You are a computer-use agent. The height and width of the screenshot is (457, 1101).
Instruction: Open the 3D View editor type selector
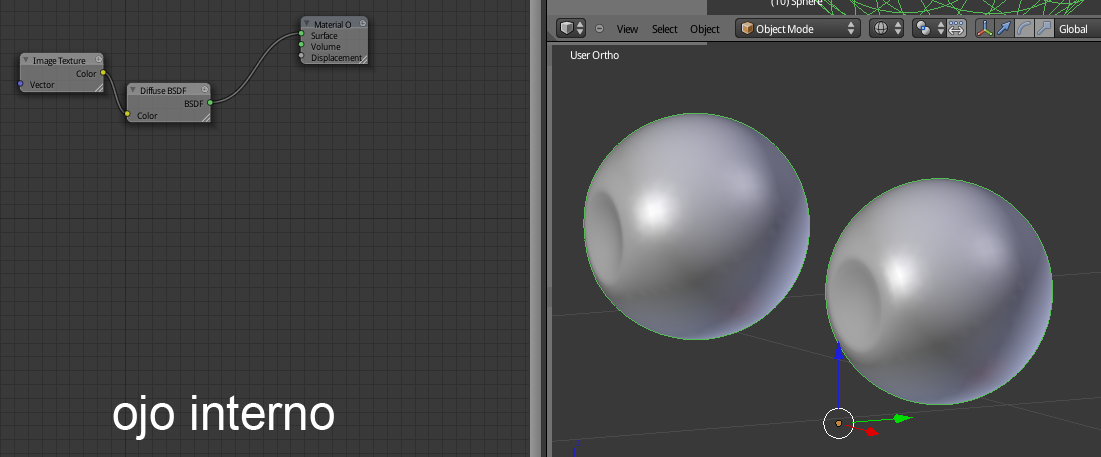pos(570,29)
